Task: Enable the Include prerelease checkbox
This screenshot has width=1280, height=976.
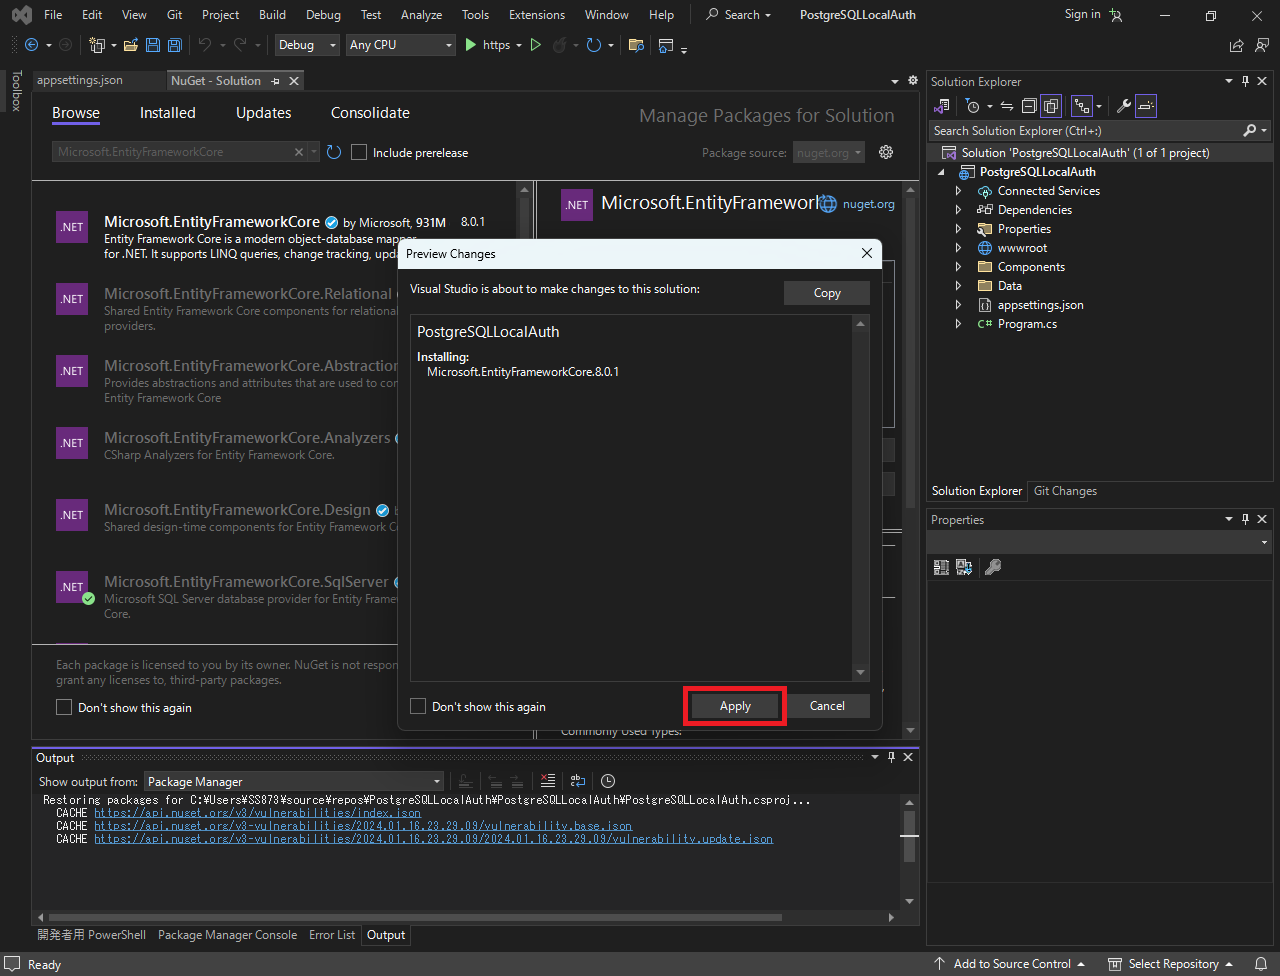Action: point(359,152)
